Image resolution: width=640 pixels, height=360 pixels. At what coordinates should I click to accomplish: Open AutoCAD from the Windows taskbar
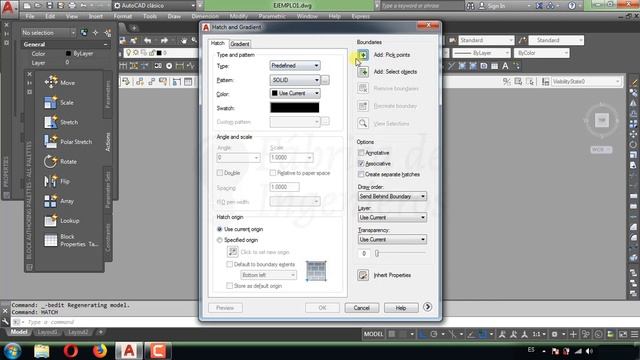[129, 351]
